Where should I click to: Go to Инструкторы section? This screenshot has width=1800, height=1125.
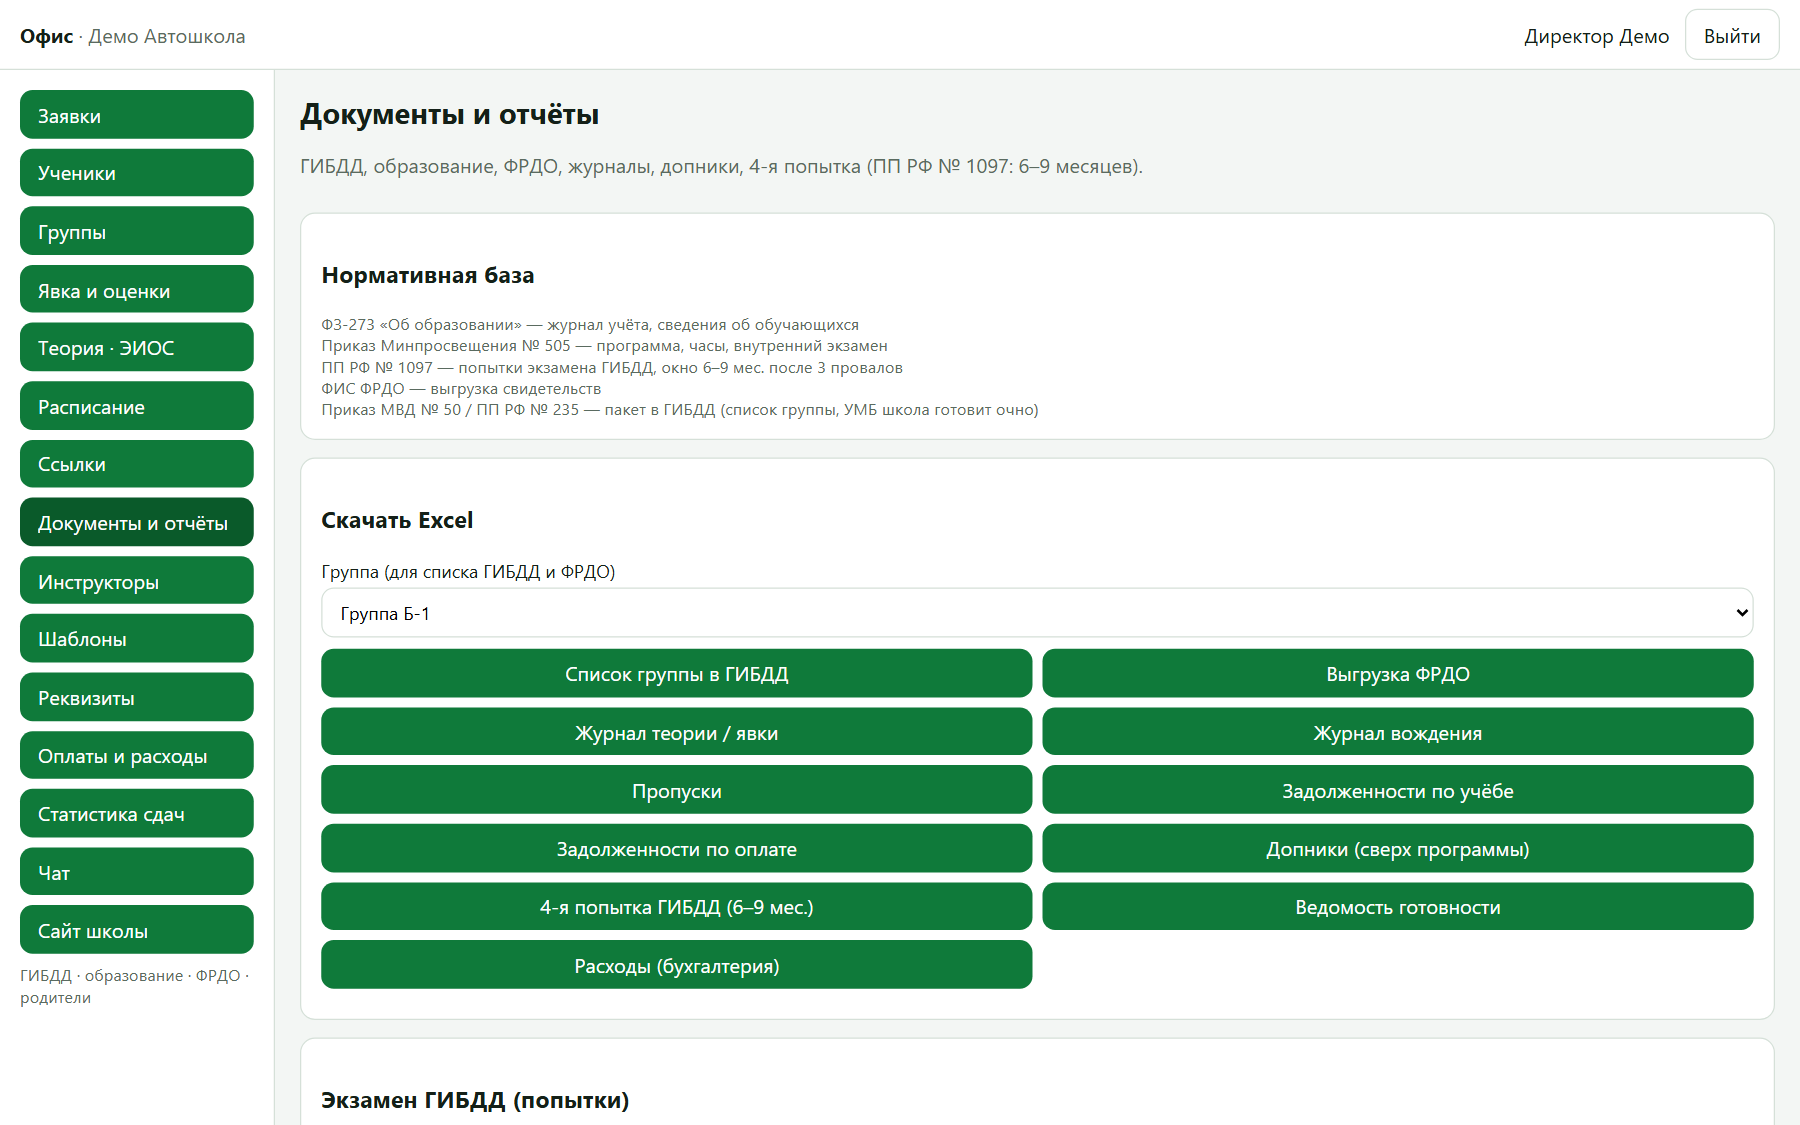coord(136,581)
